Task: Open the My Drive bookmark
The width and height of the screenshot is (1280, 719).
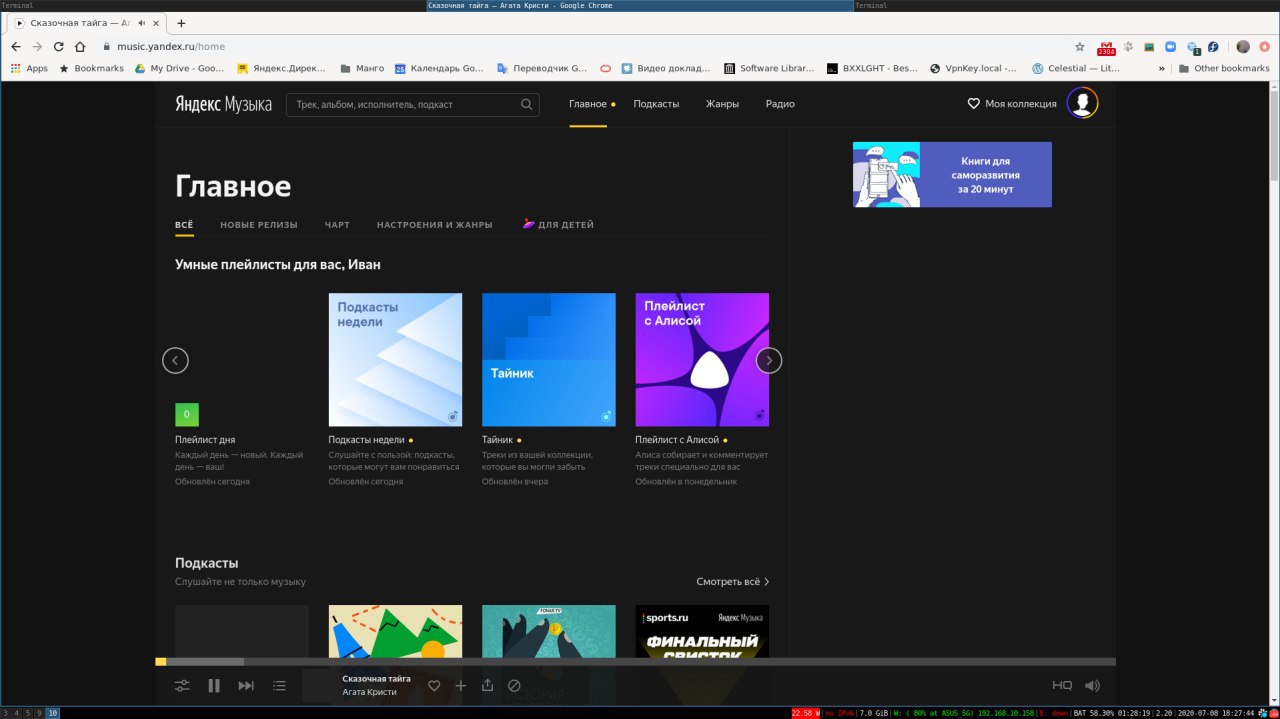Action: pos(180,68)
